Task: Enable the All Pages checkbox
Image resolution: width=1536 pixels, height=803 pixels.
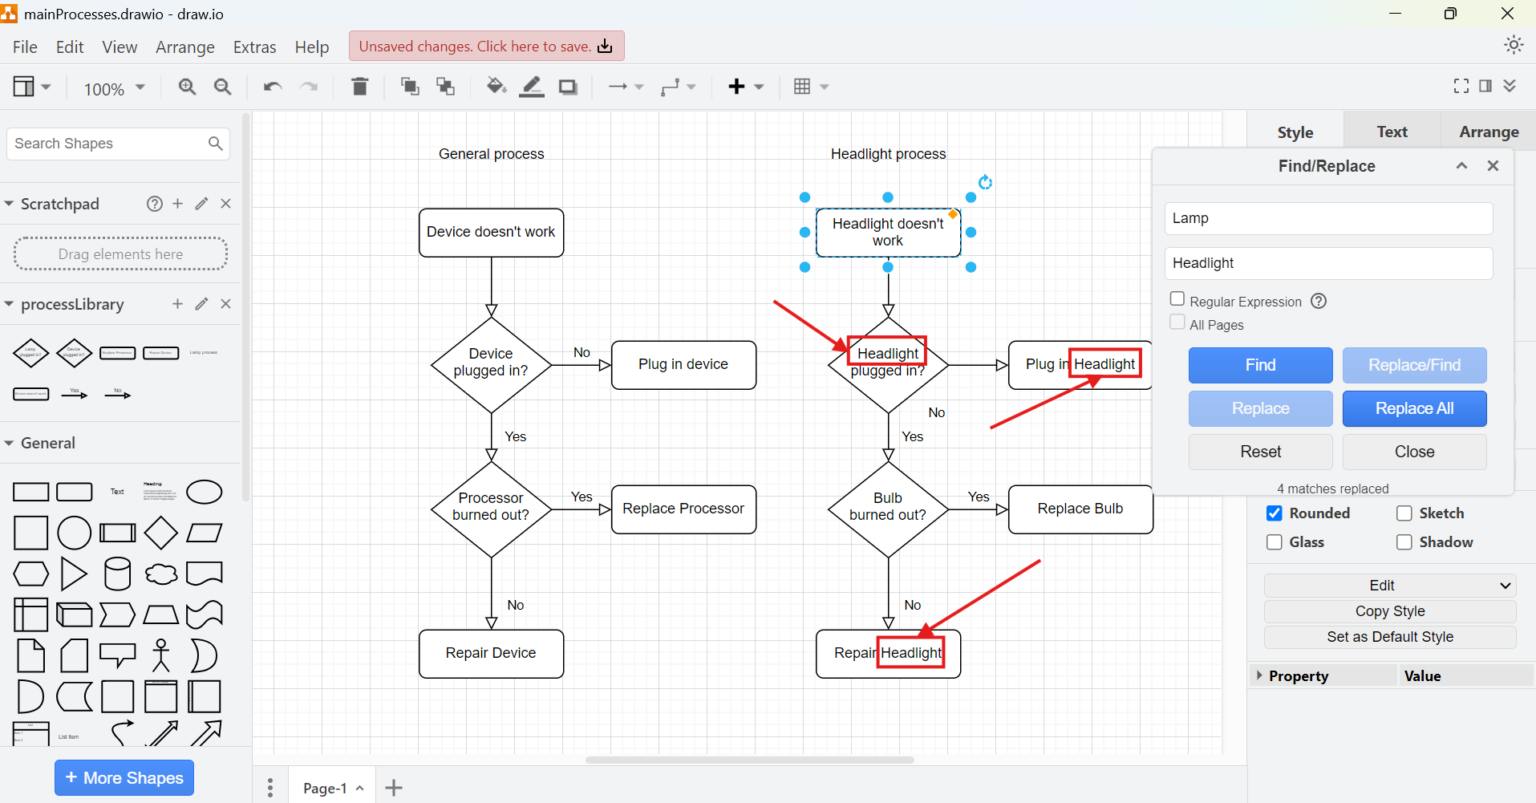Action: (1177, 323)
